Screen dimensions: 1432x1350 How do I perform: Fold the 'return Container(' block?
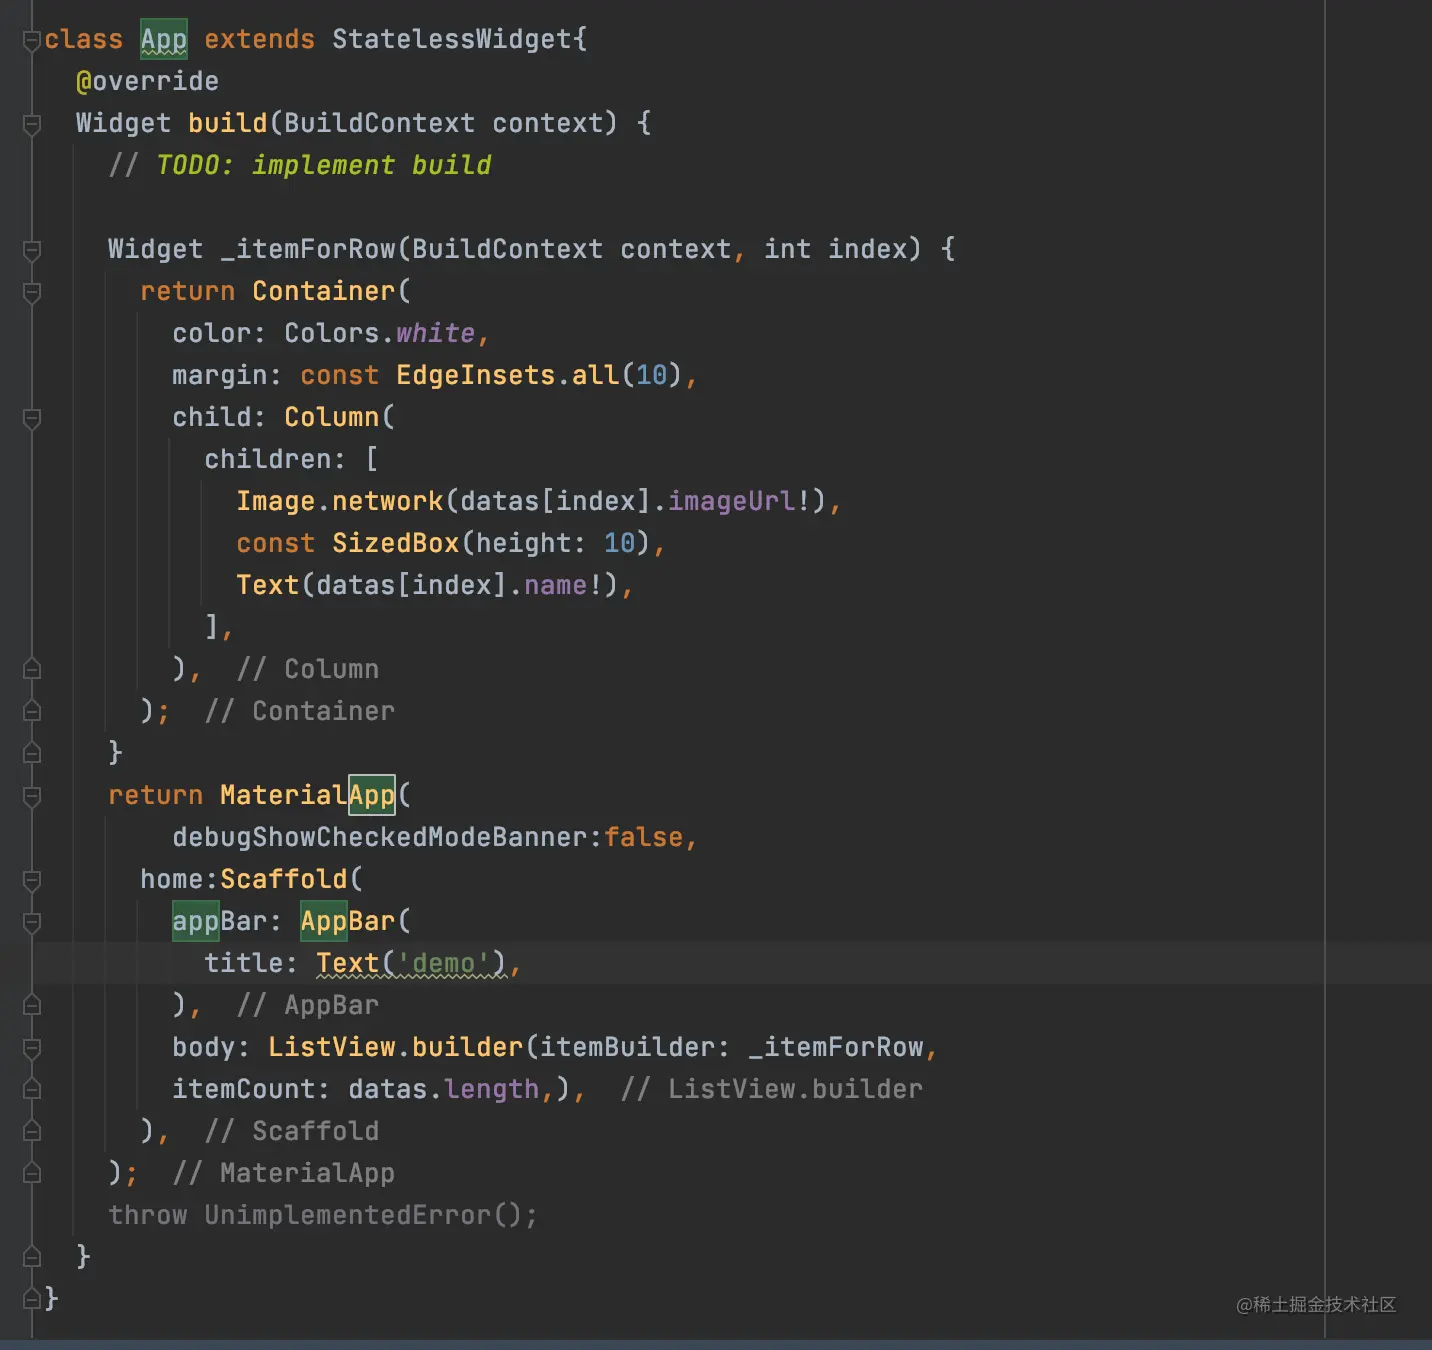(x=32, y=292)
